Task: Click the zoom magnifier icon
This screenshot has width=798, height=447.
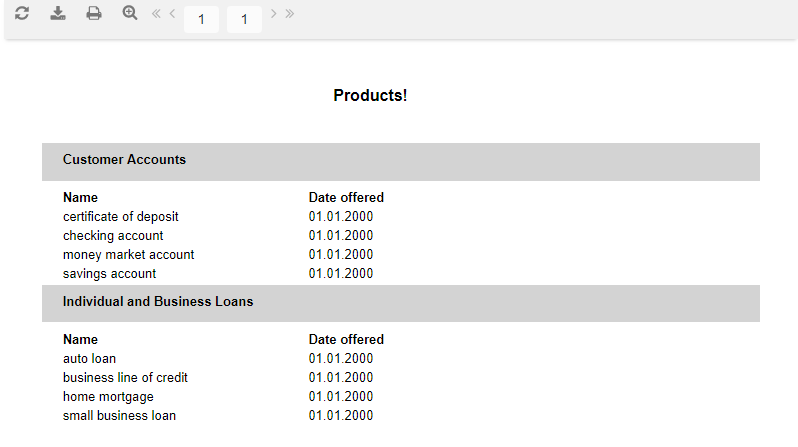Action: pos(130,13)
